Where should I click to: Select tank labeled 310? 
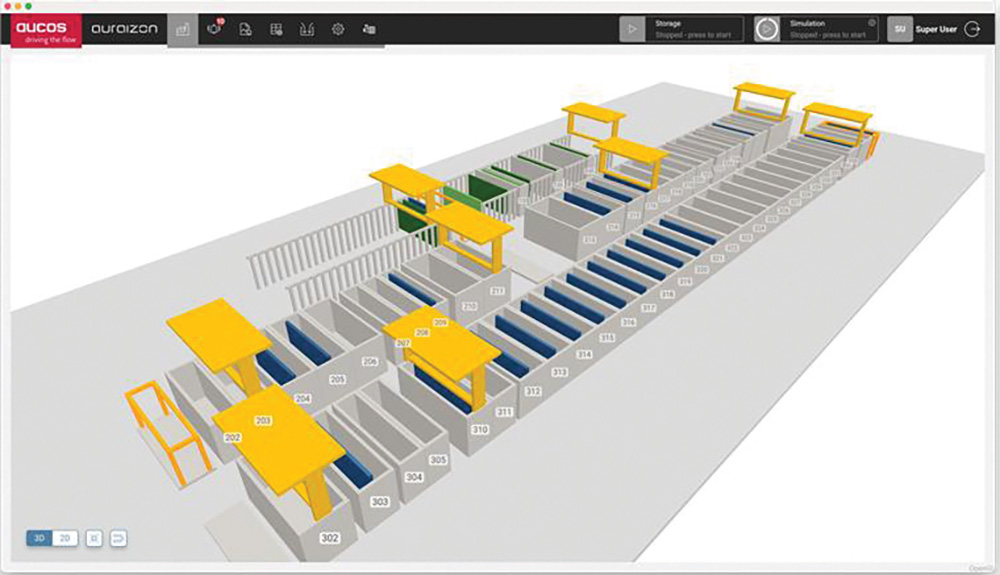480,430
